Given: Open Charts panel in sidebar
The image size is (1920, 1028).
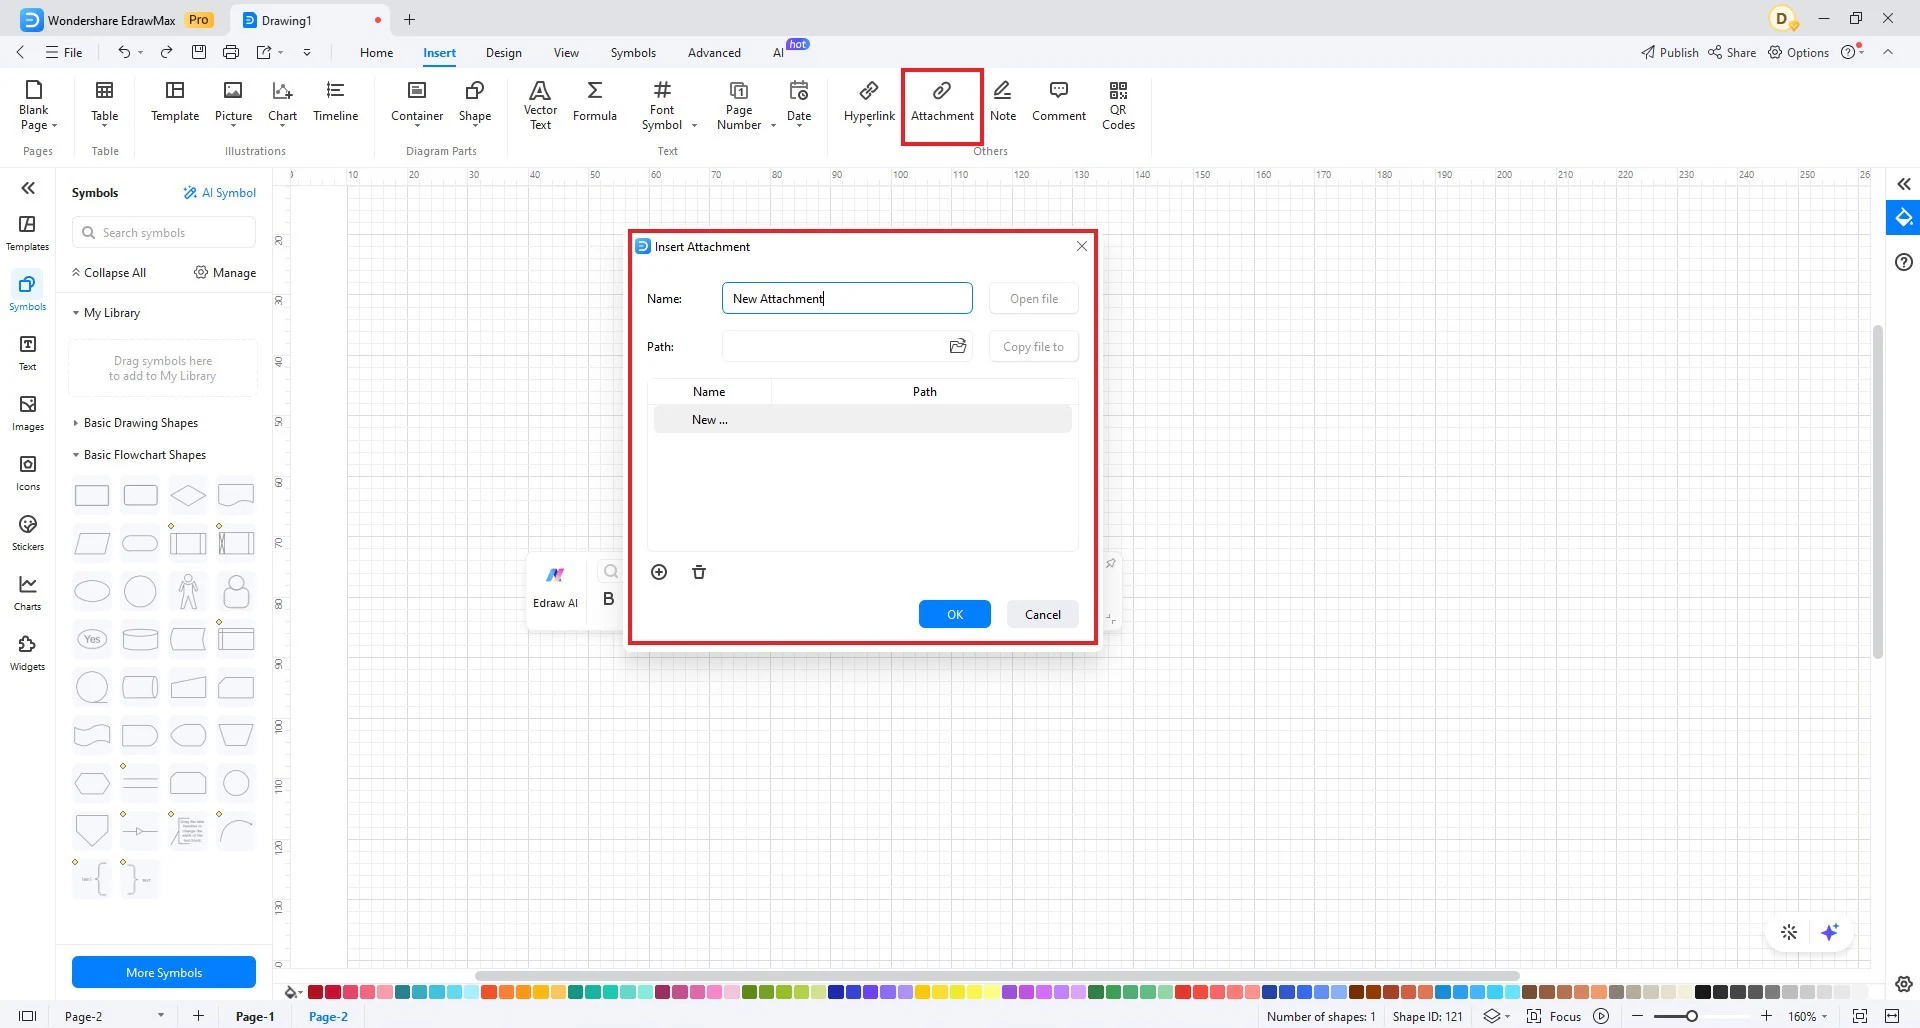Looking at the screenshot, I should pos(27,593).
